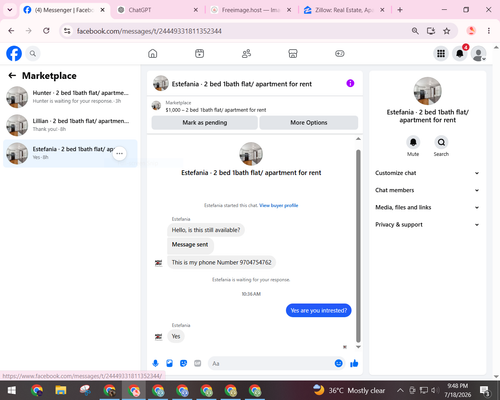Image resolution: width=500 pixels, height=400 pixels.
Task: Open the Facebook apps grid menu
Action: pyautogui.click(x=441, y=53)
